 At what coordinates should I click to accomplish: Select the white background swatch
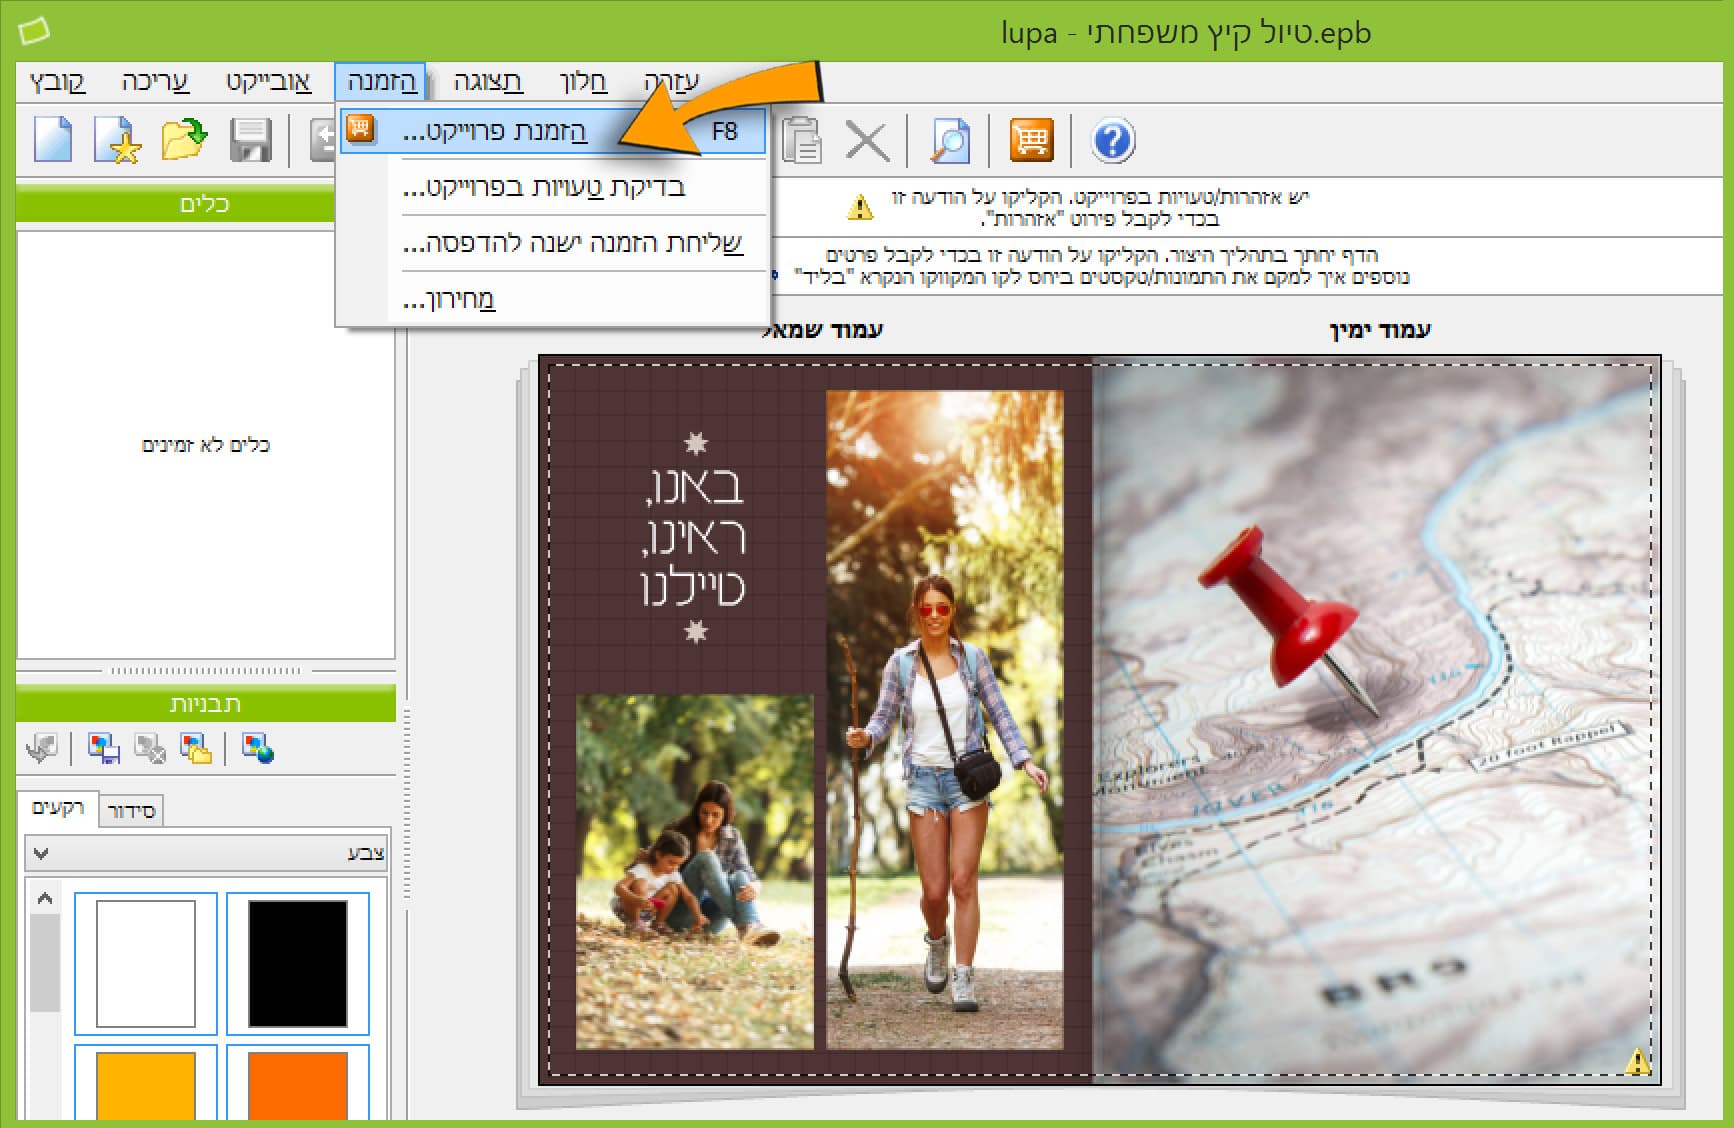tap(146, 963)
